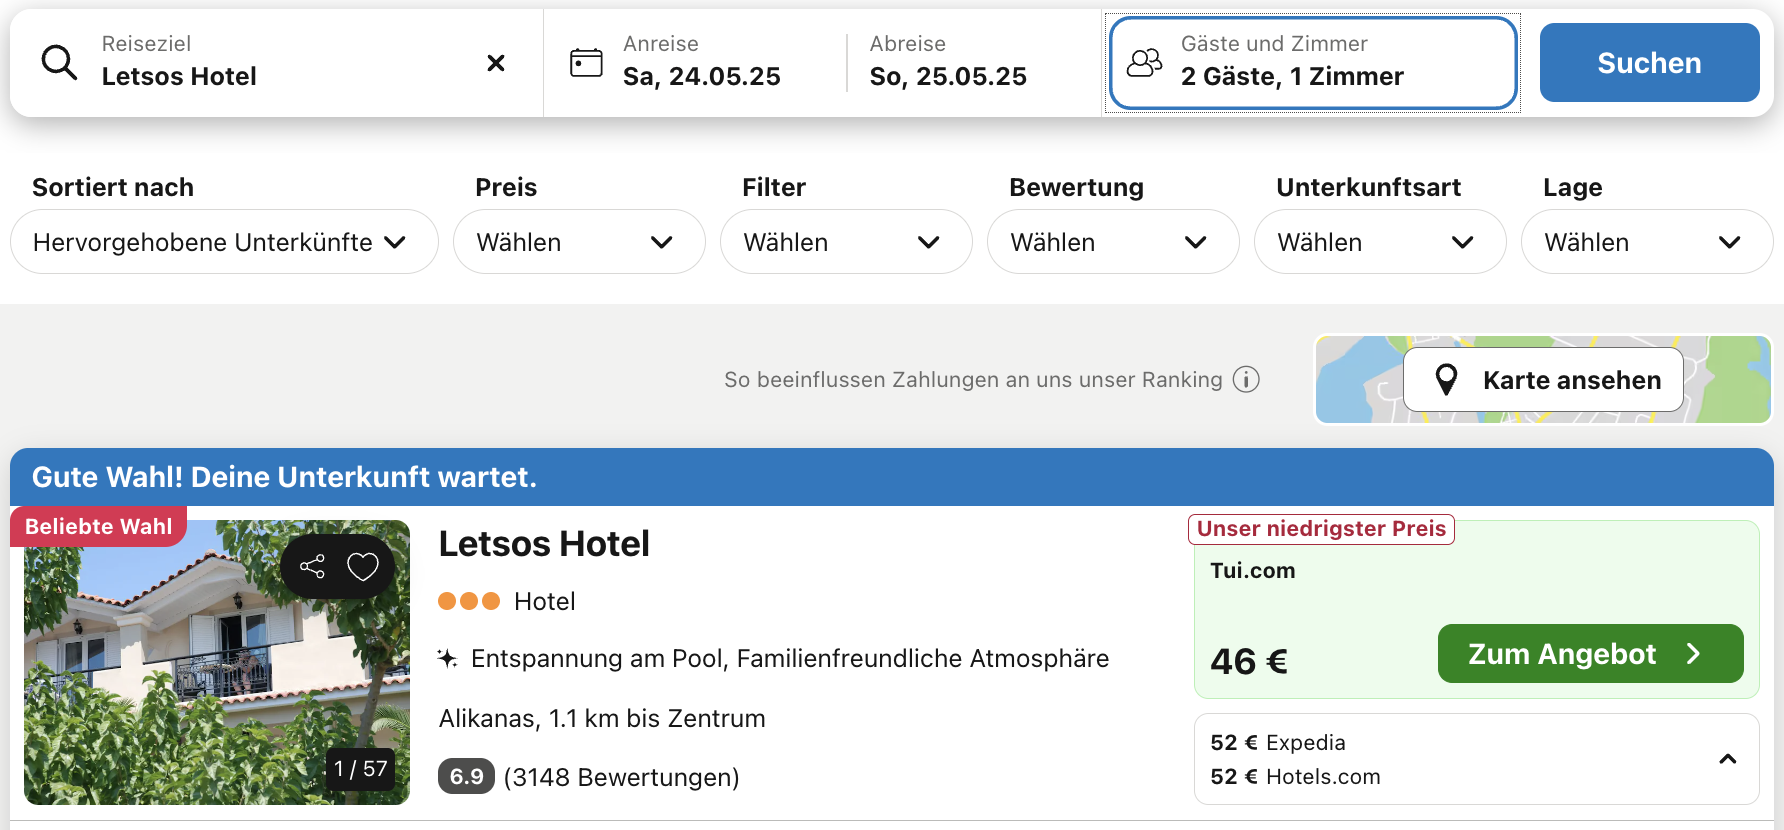Expand the Filter dropdown
This screenshot has width=1784, height=830.
(846, 242)
